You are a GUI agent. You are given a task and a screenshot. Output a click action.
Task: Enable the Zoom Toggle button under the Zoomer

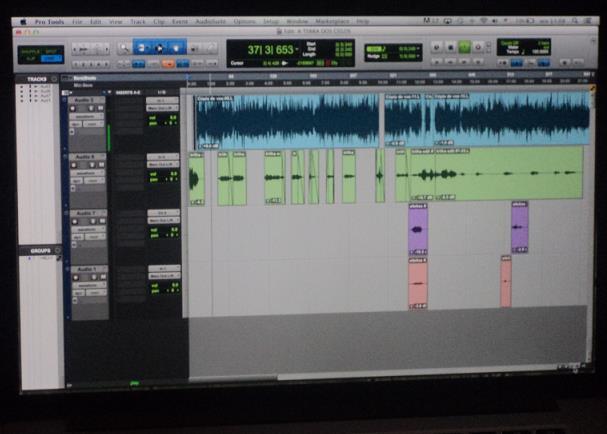[x=123, y=63]
